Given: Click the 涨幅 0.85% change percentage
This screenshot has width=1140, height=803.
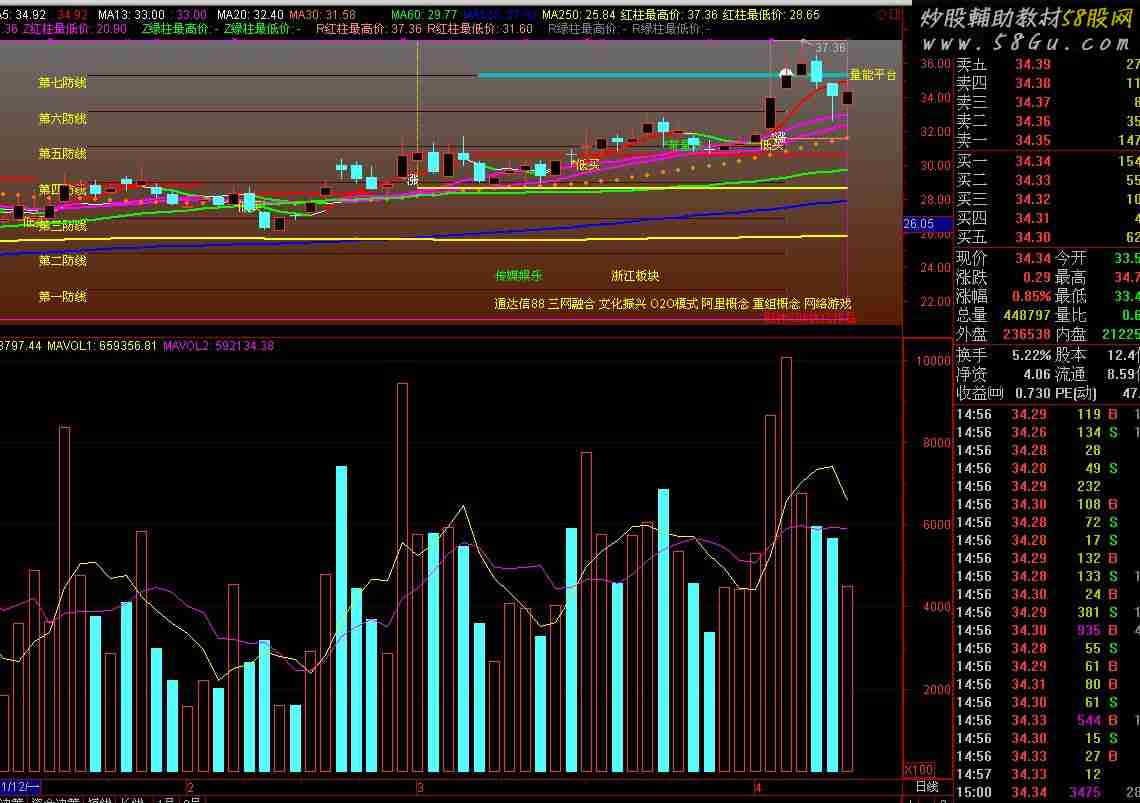Looking at the screenshot, I should 1003,296.
